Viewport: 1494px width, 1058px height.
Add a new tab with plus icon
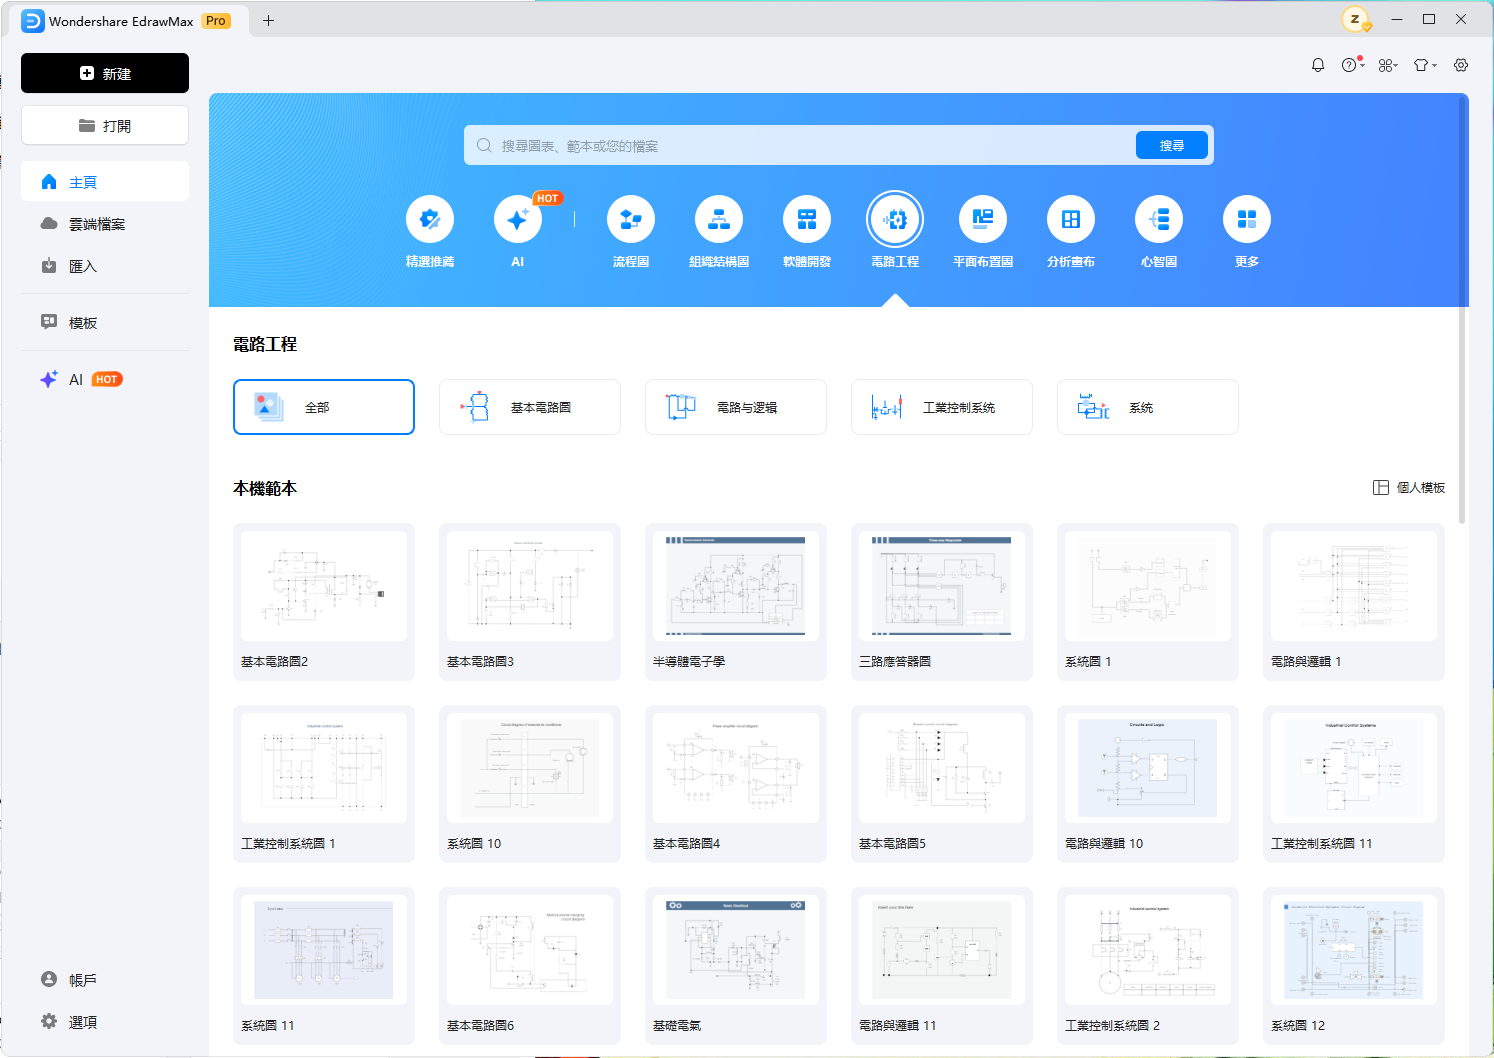coord(268,20)
